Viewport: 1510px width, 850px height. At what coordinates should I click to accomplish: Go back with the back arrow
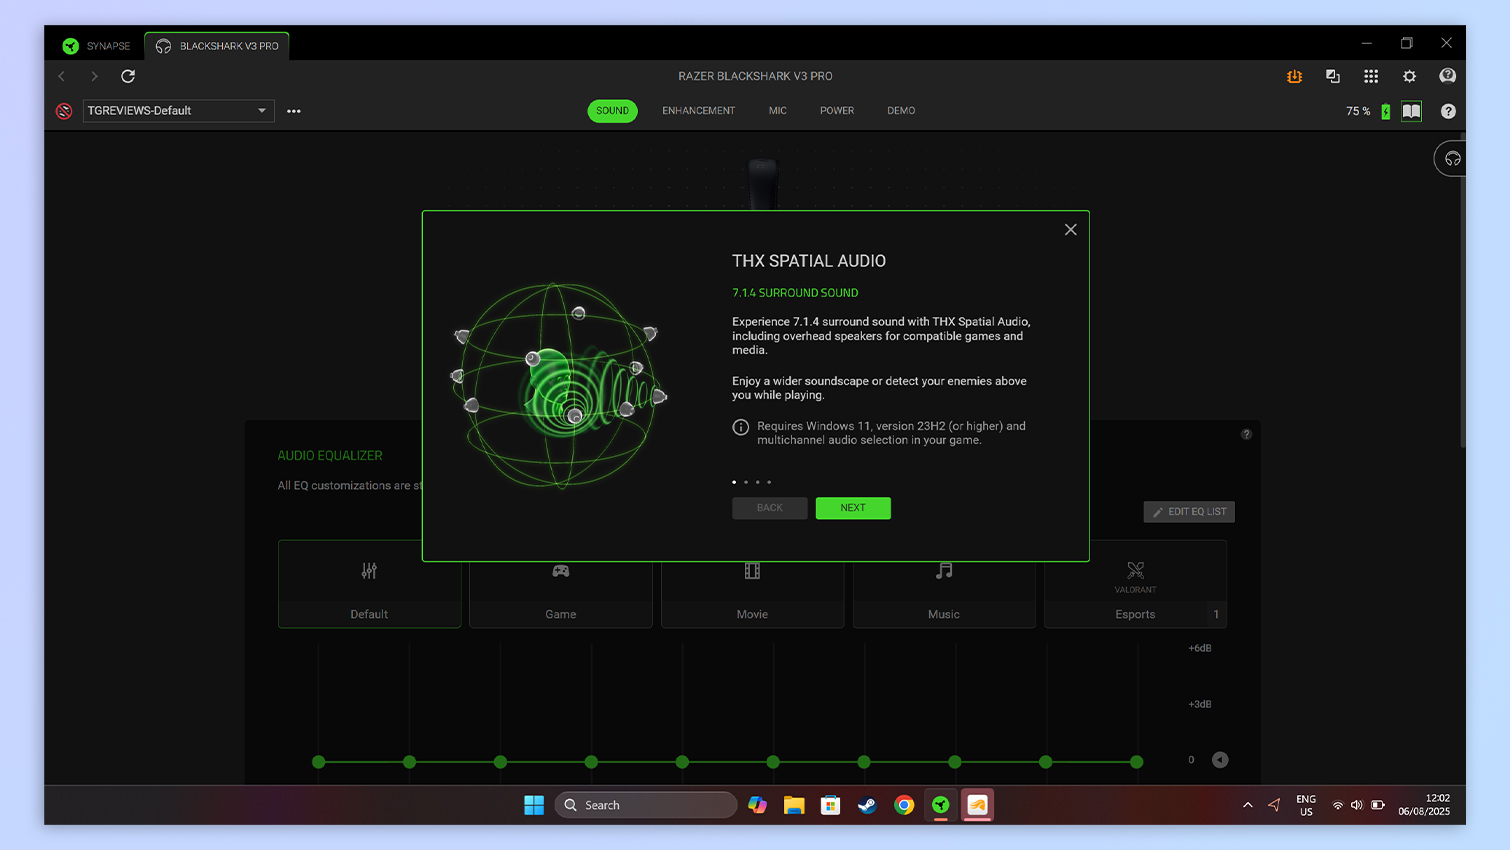62,76
